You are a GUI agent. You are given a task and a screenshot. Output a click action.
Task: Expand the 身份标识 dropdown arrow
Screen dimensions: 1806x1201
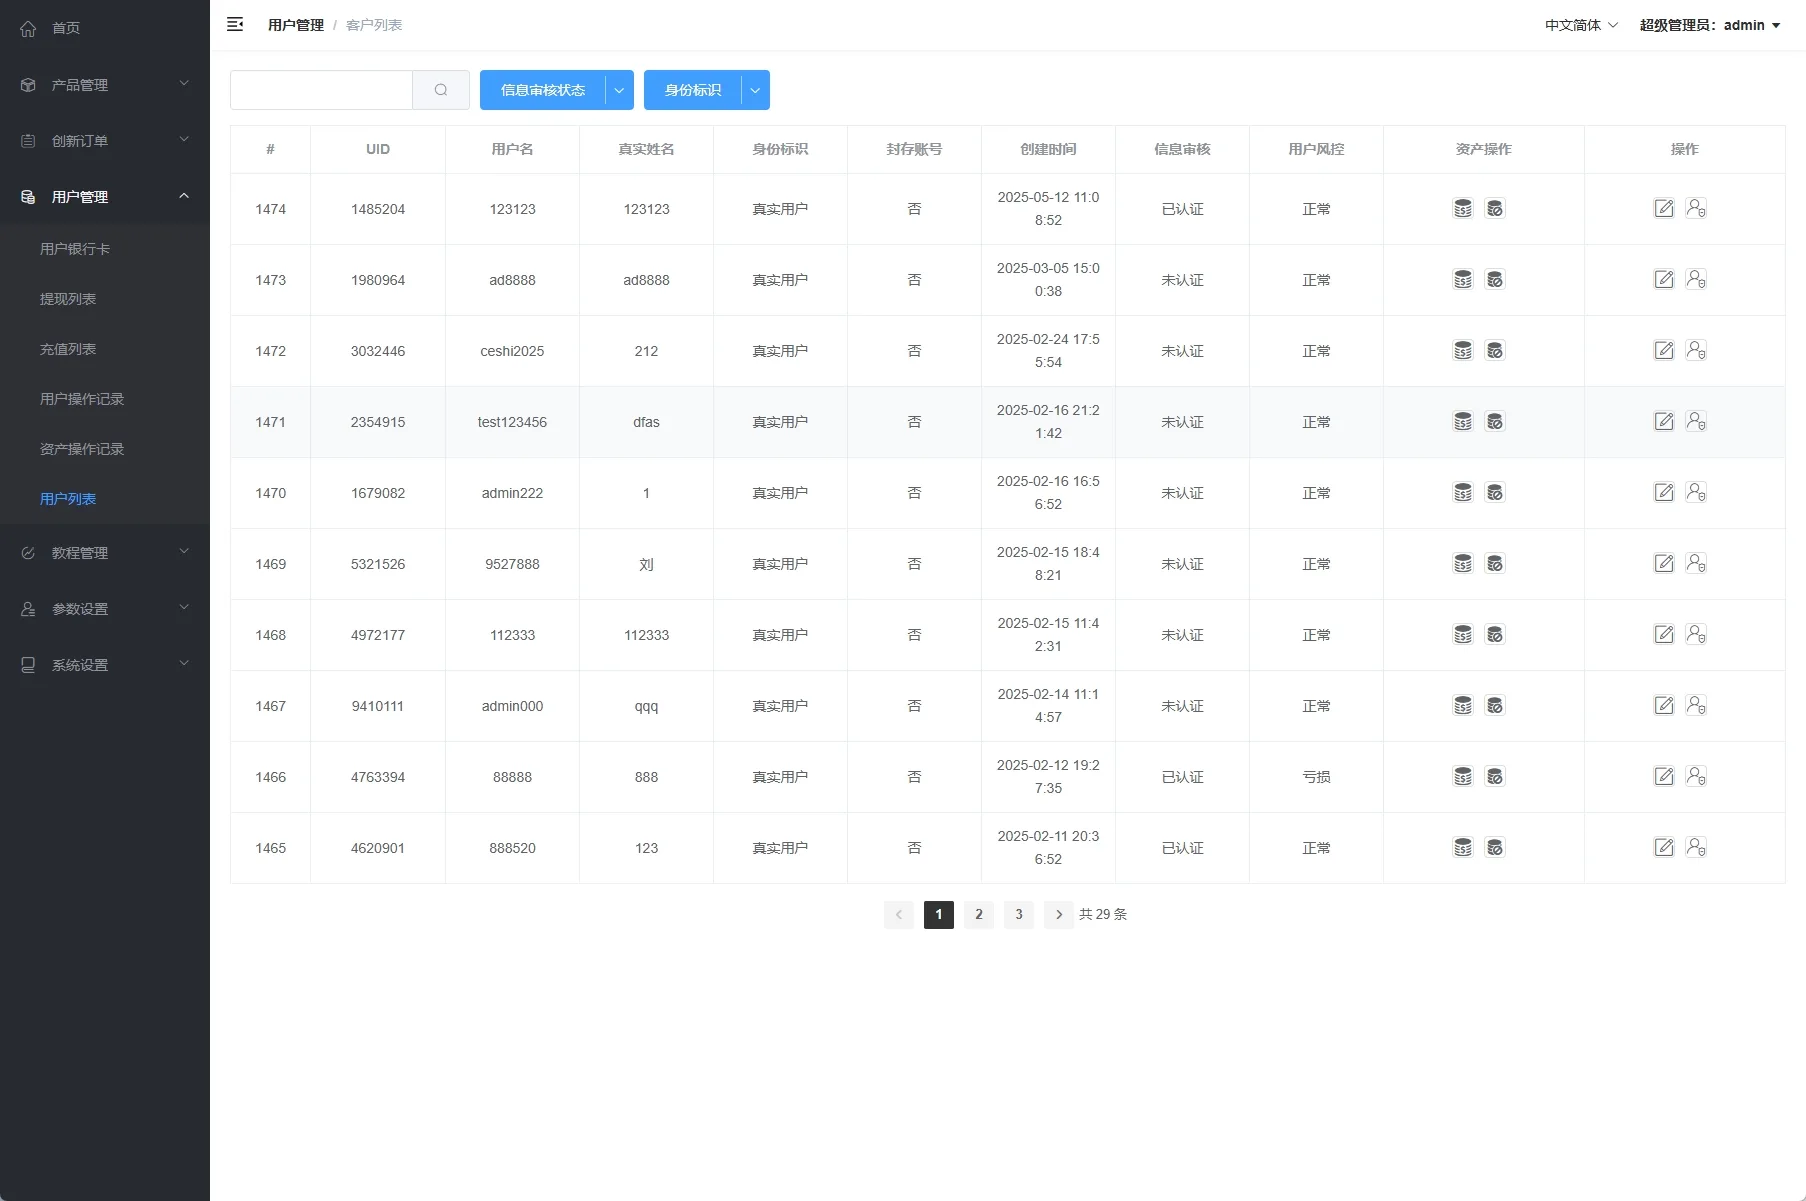pos(754,89)
